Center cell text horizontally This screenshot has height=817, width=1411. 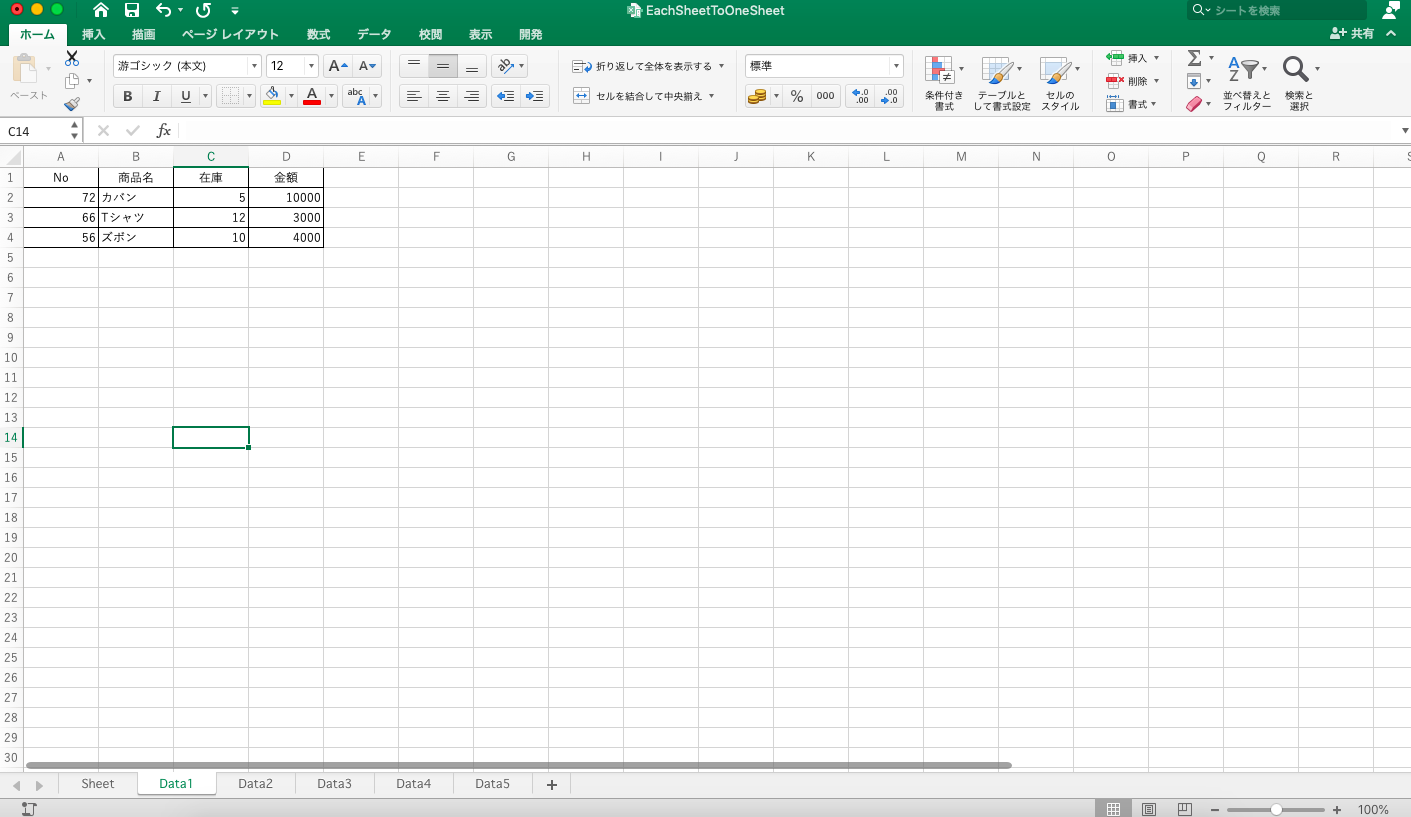click(443, 96)
